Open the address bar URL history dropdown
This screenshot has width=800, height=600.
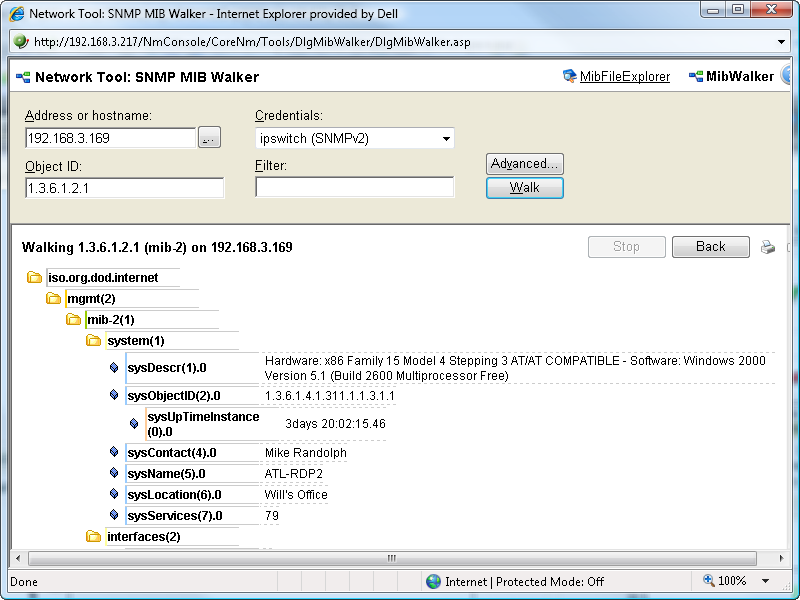[x=782, y=42]
